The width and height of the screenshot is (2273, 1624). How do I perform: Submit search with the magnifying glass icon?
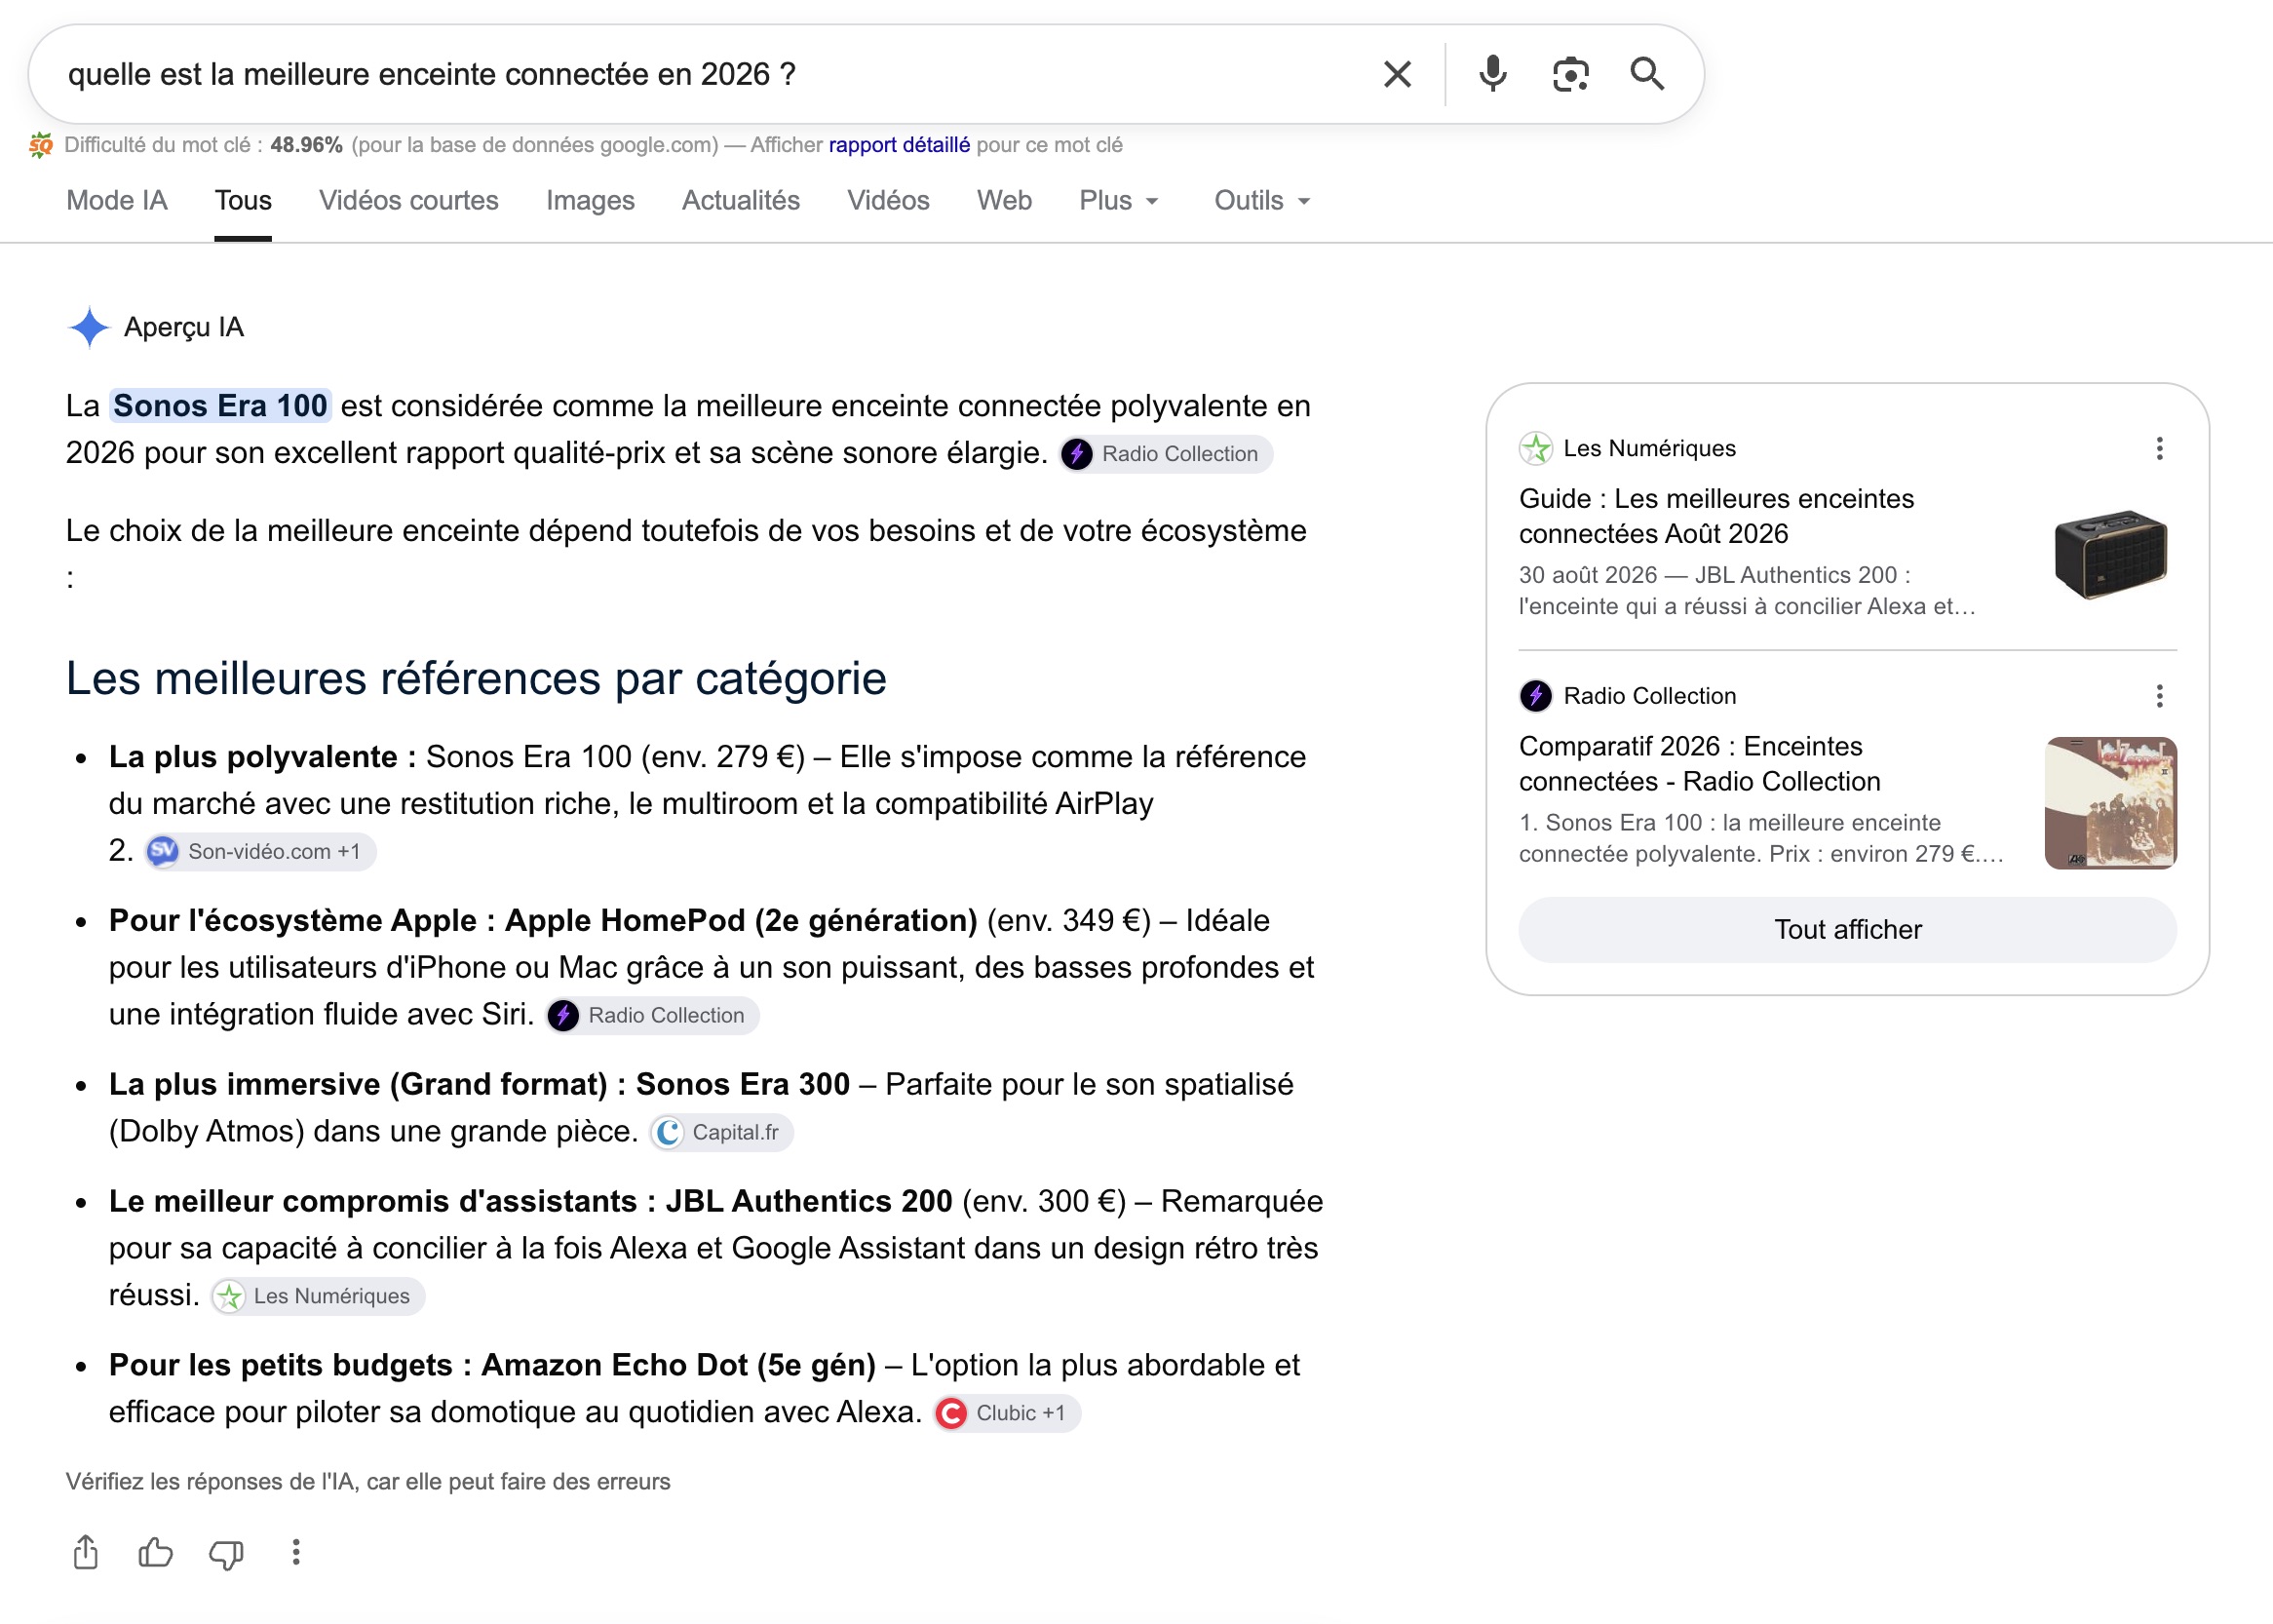1647,74
